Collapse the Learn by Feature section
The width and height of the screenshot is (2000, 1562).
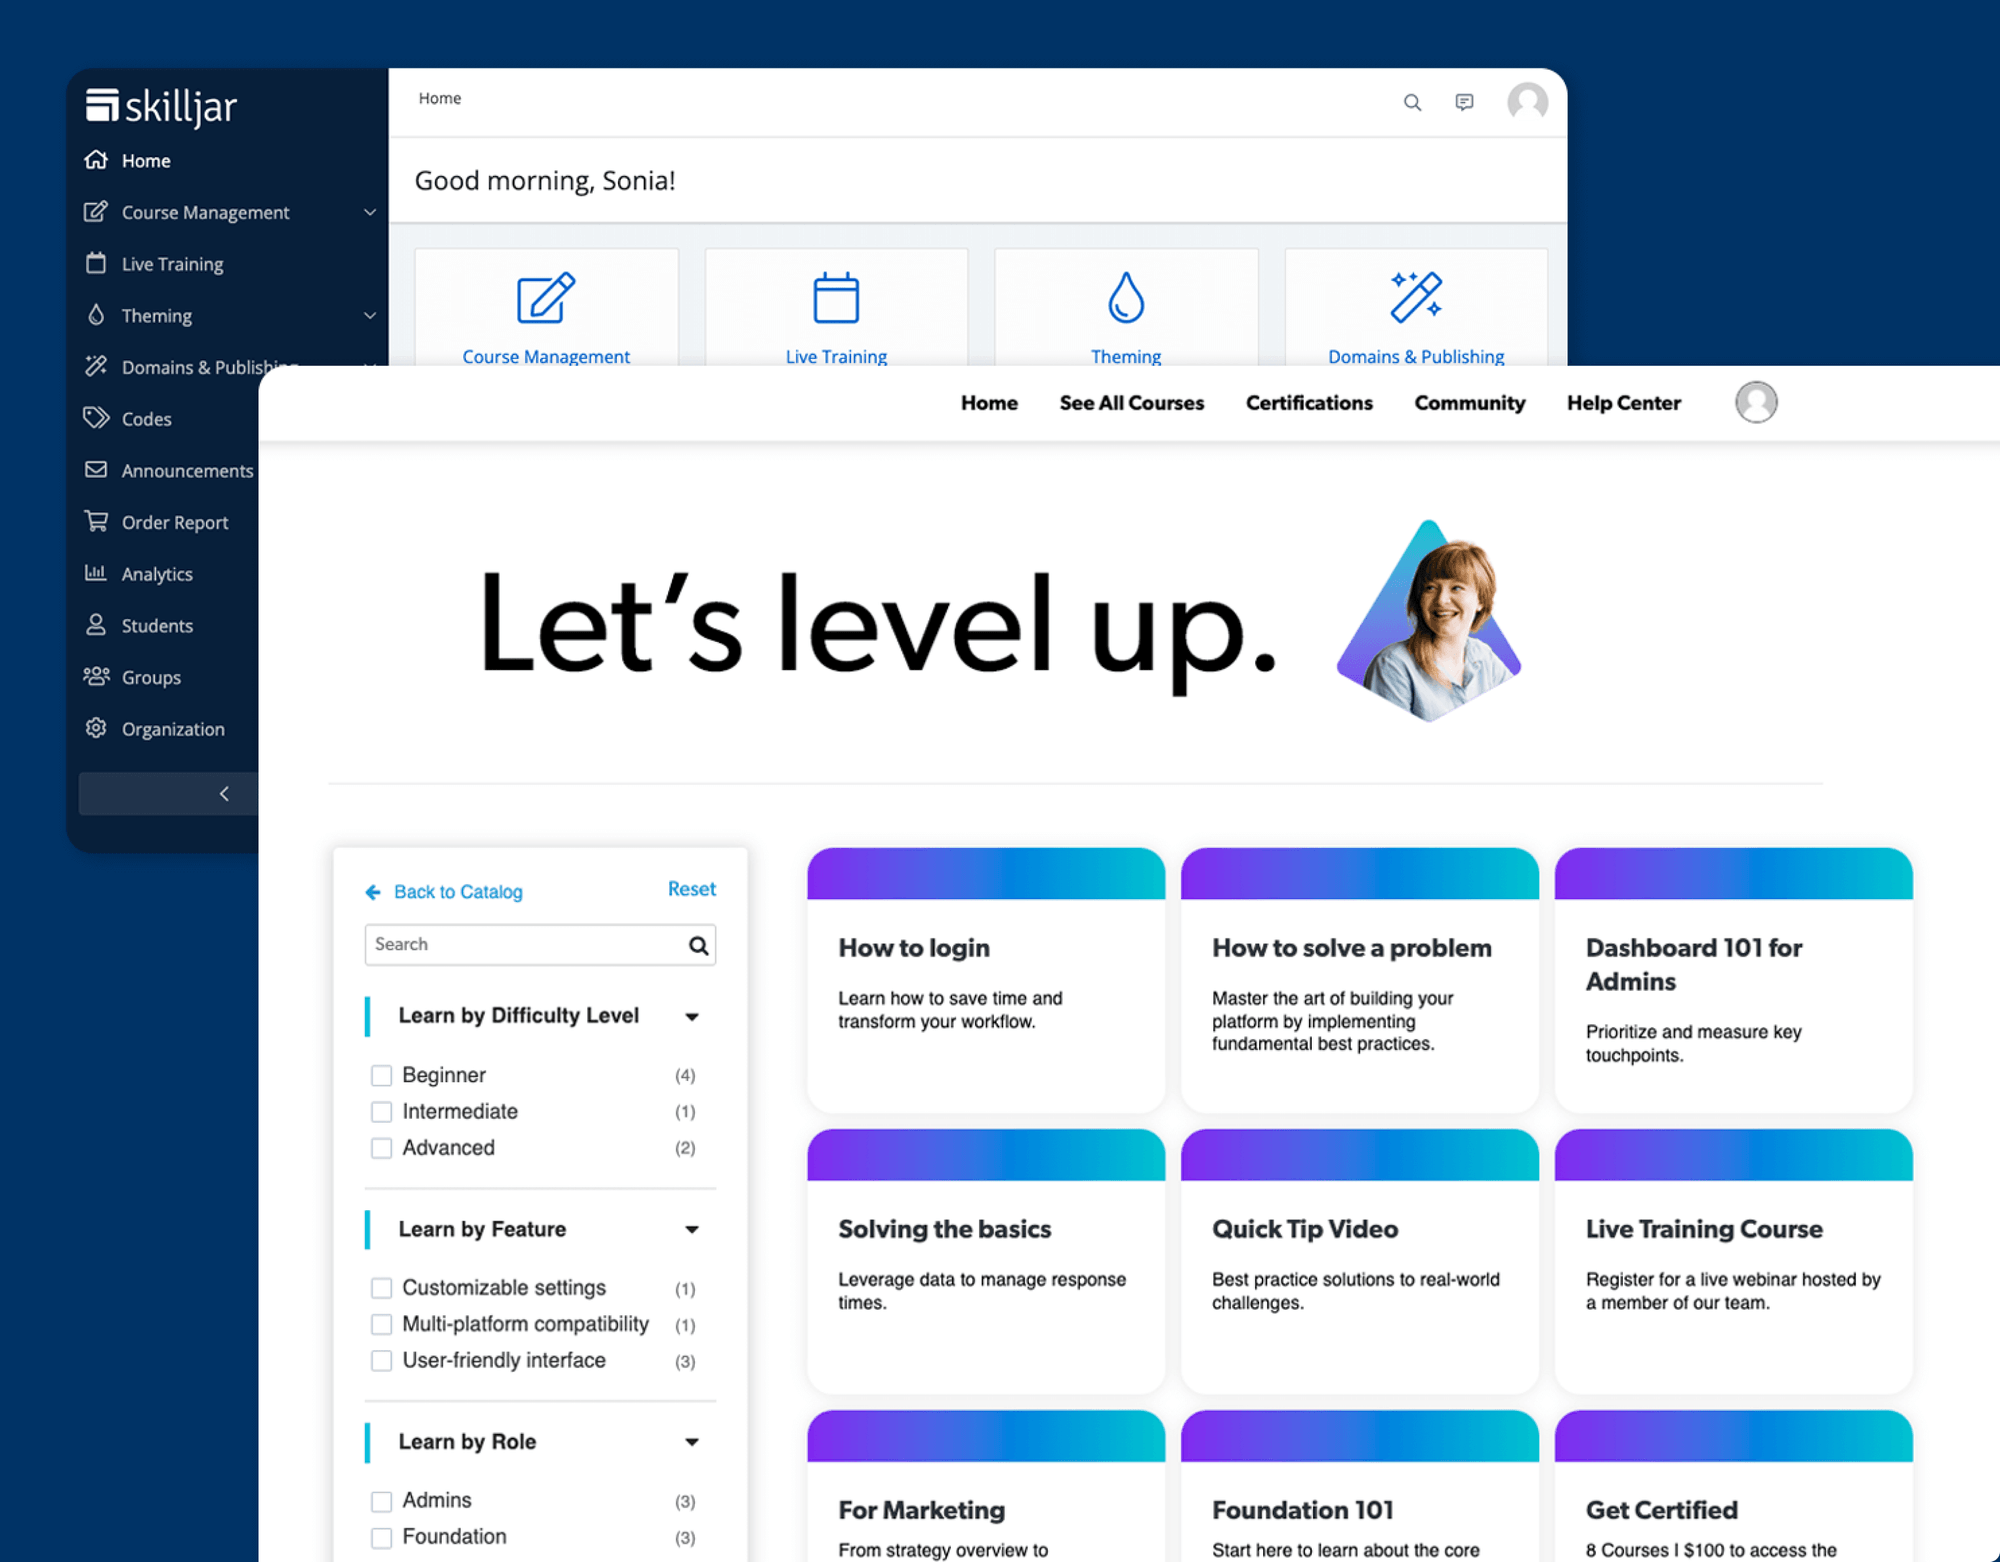coord(693,1229)
